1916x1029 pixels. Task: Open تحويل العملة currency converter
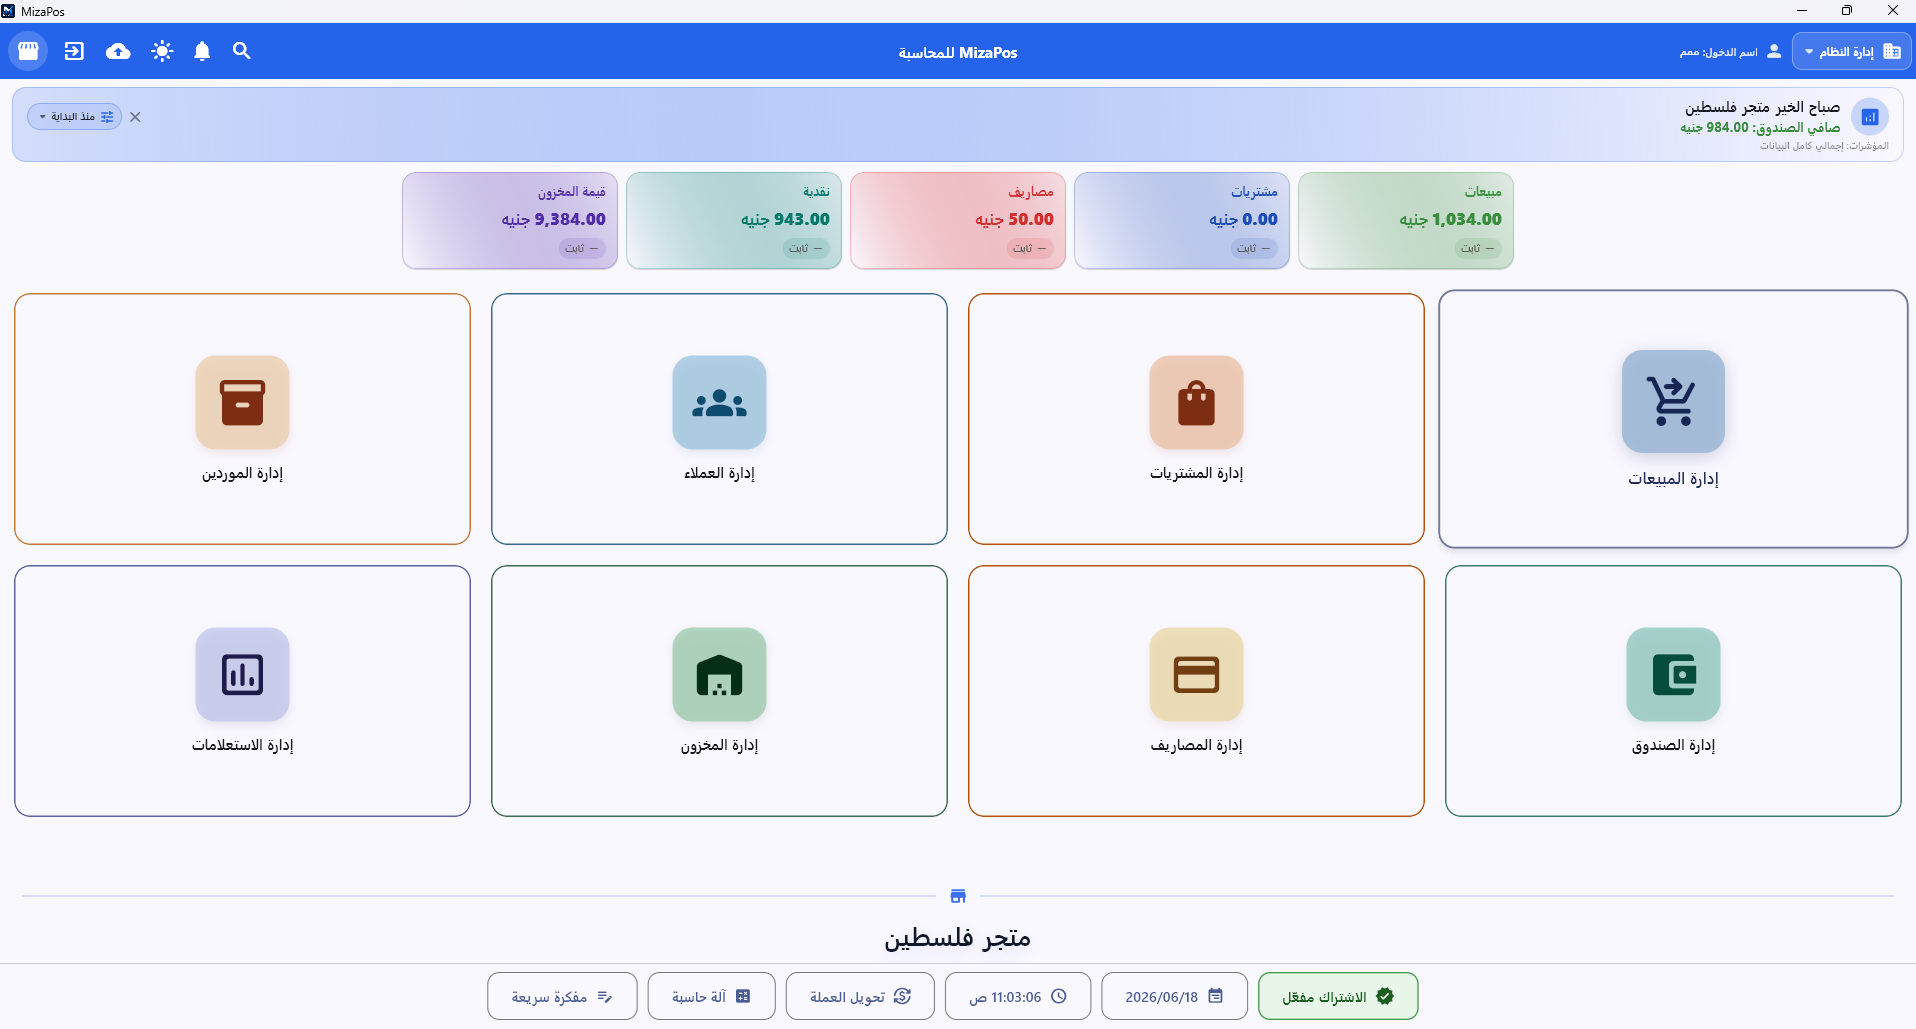[x=860, y=996]
